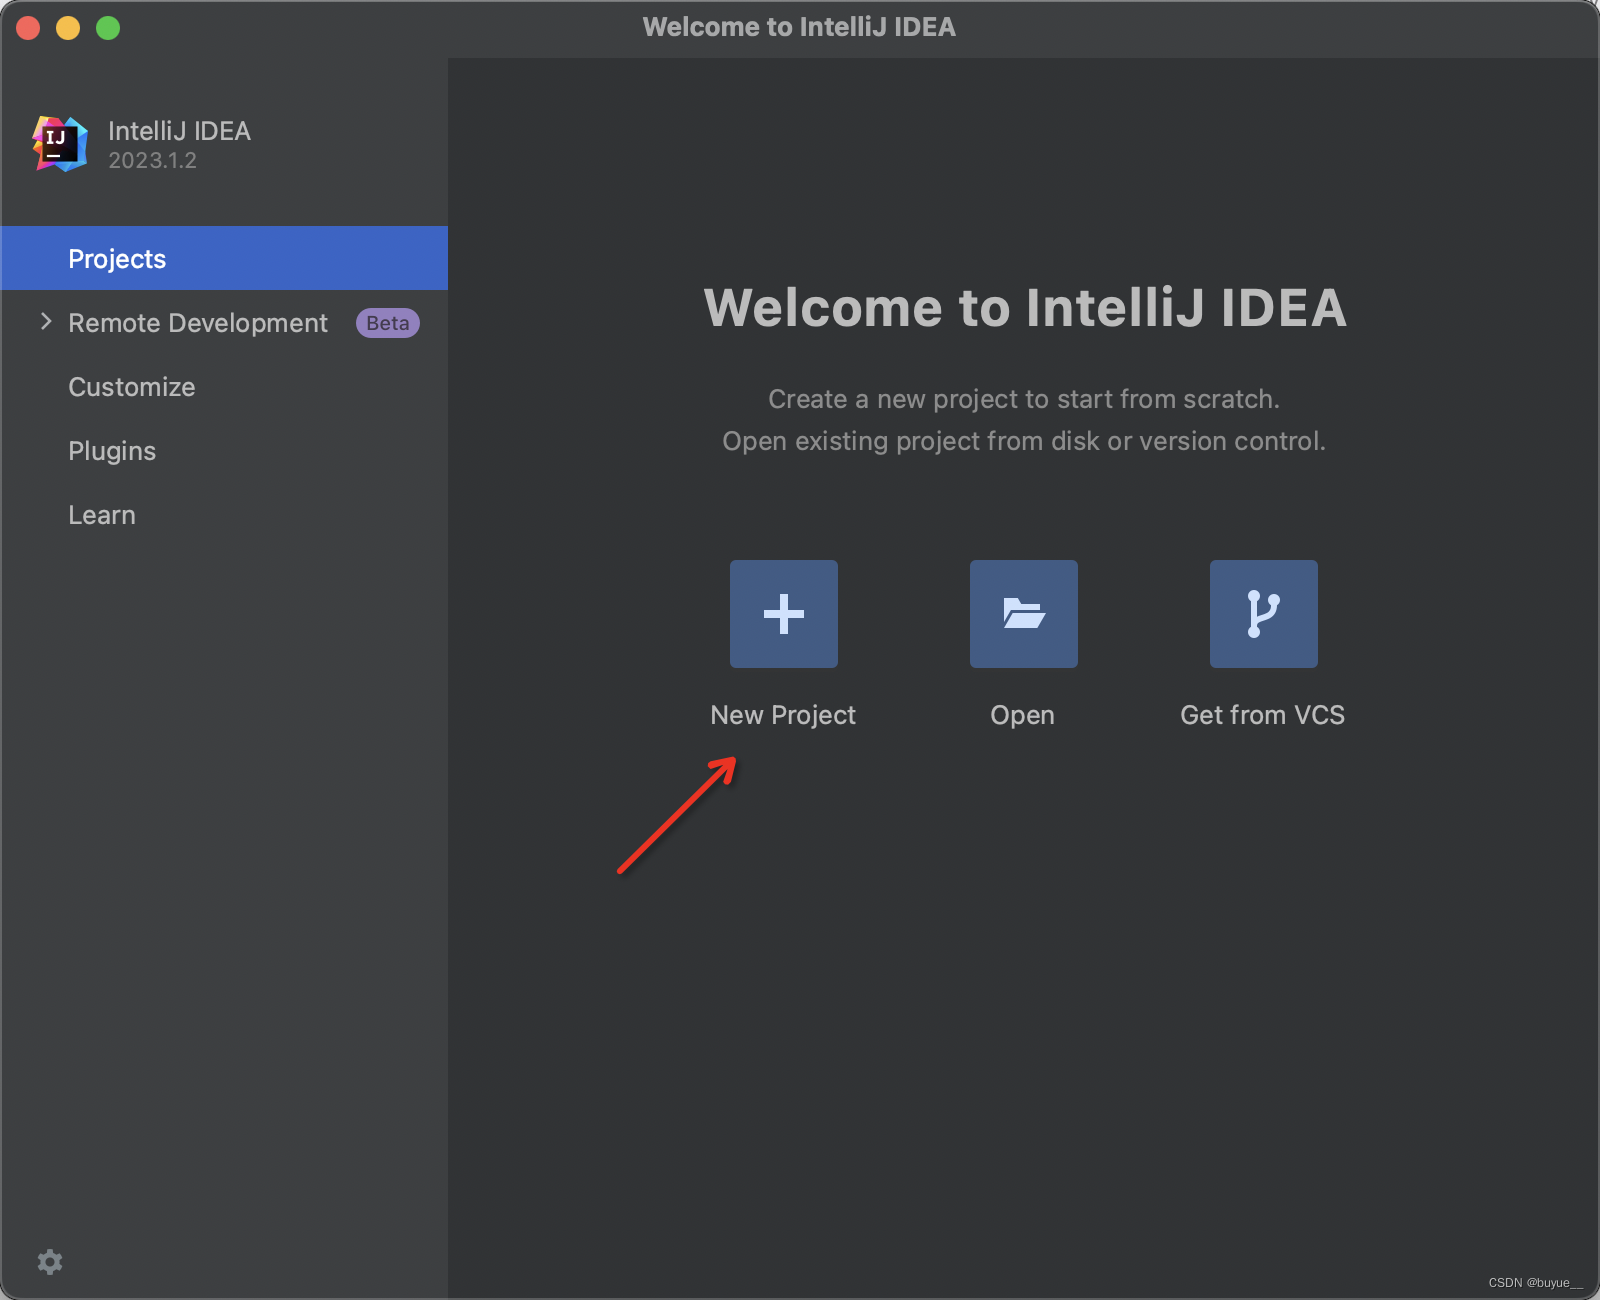Click the 2023.1.2 version text
This screenshot has height=1300, width=1600.
(x=152, y=161)
